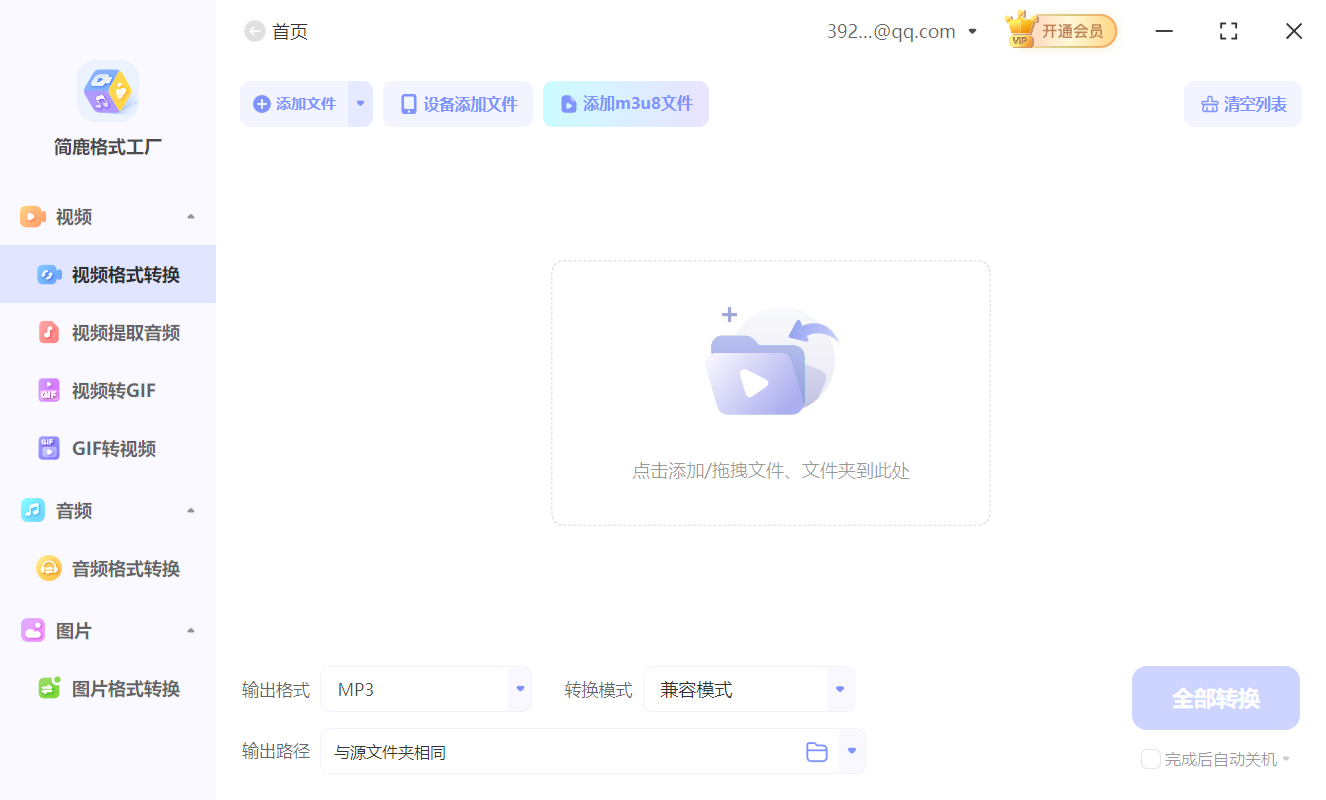Click the 添加m3u8文件 tab button
This screenshot has width=1326, height=800.
tap(626, 103)
